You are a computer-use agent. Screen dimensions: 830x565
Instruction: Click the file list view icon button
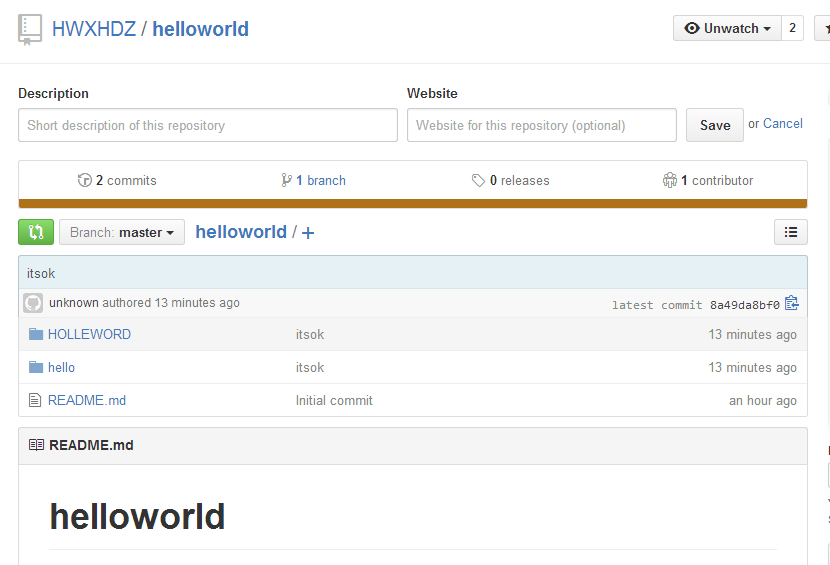[x=790, y=232]
